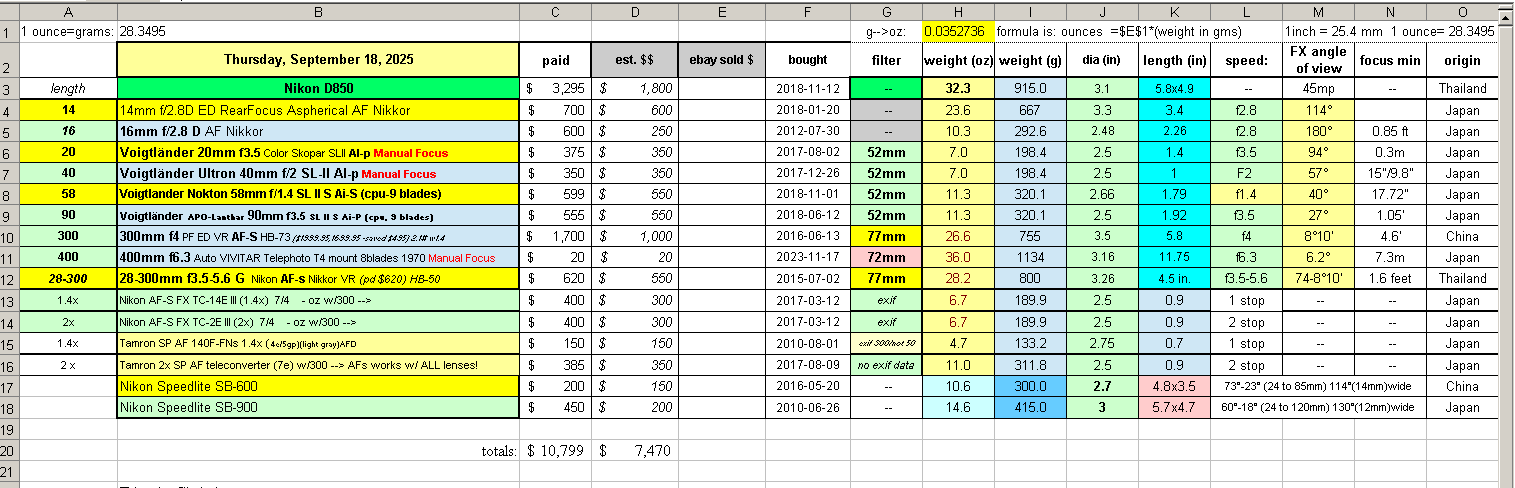Click the 28-300mm f3.5-5.6 G lens cell
Viewport: 1515px width, 488px height.
click(x=318, y=279)
